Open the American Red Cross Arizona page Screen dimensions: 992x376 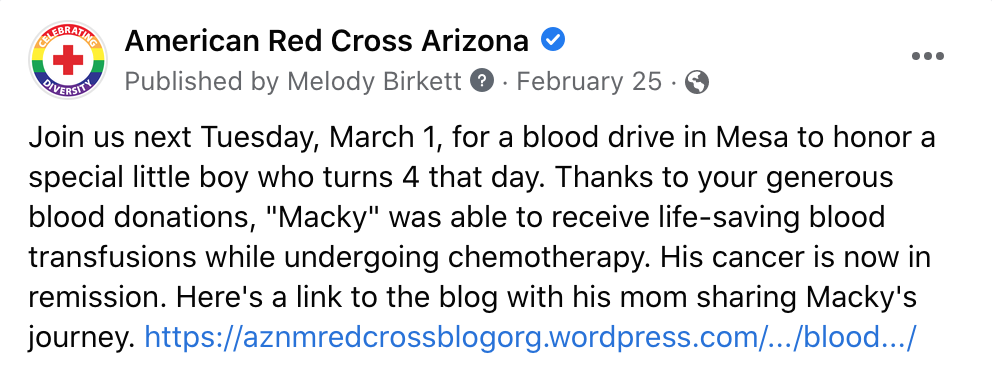click(x=326, y=42)
